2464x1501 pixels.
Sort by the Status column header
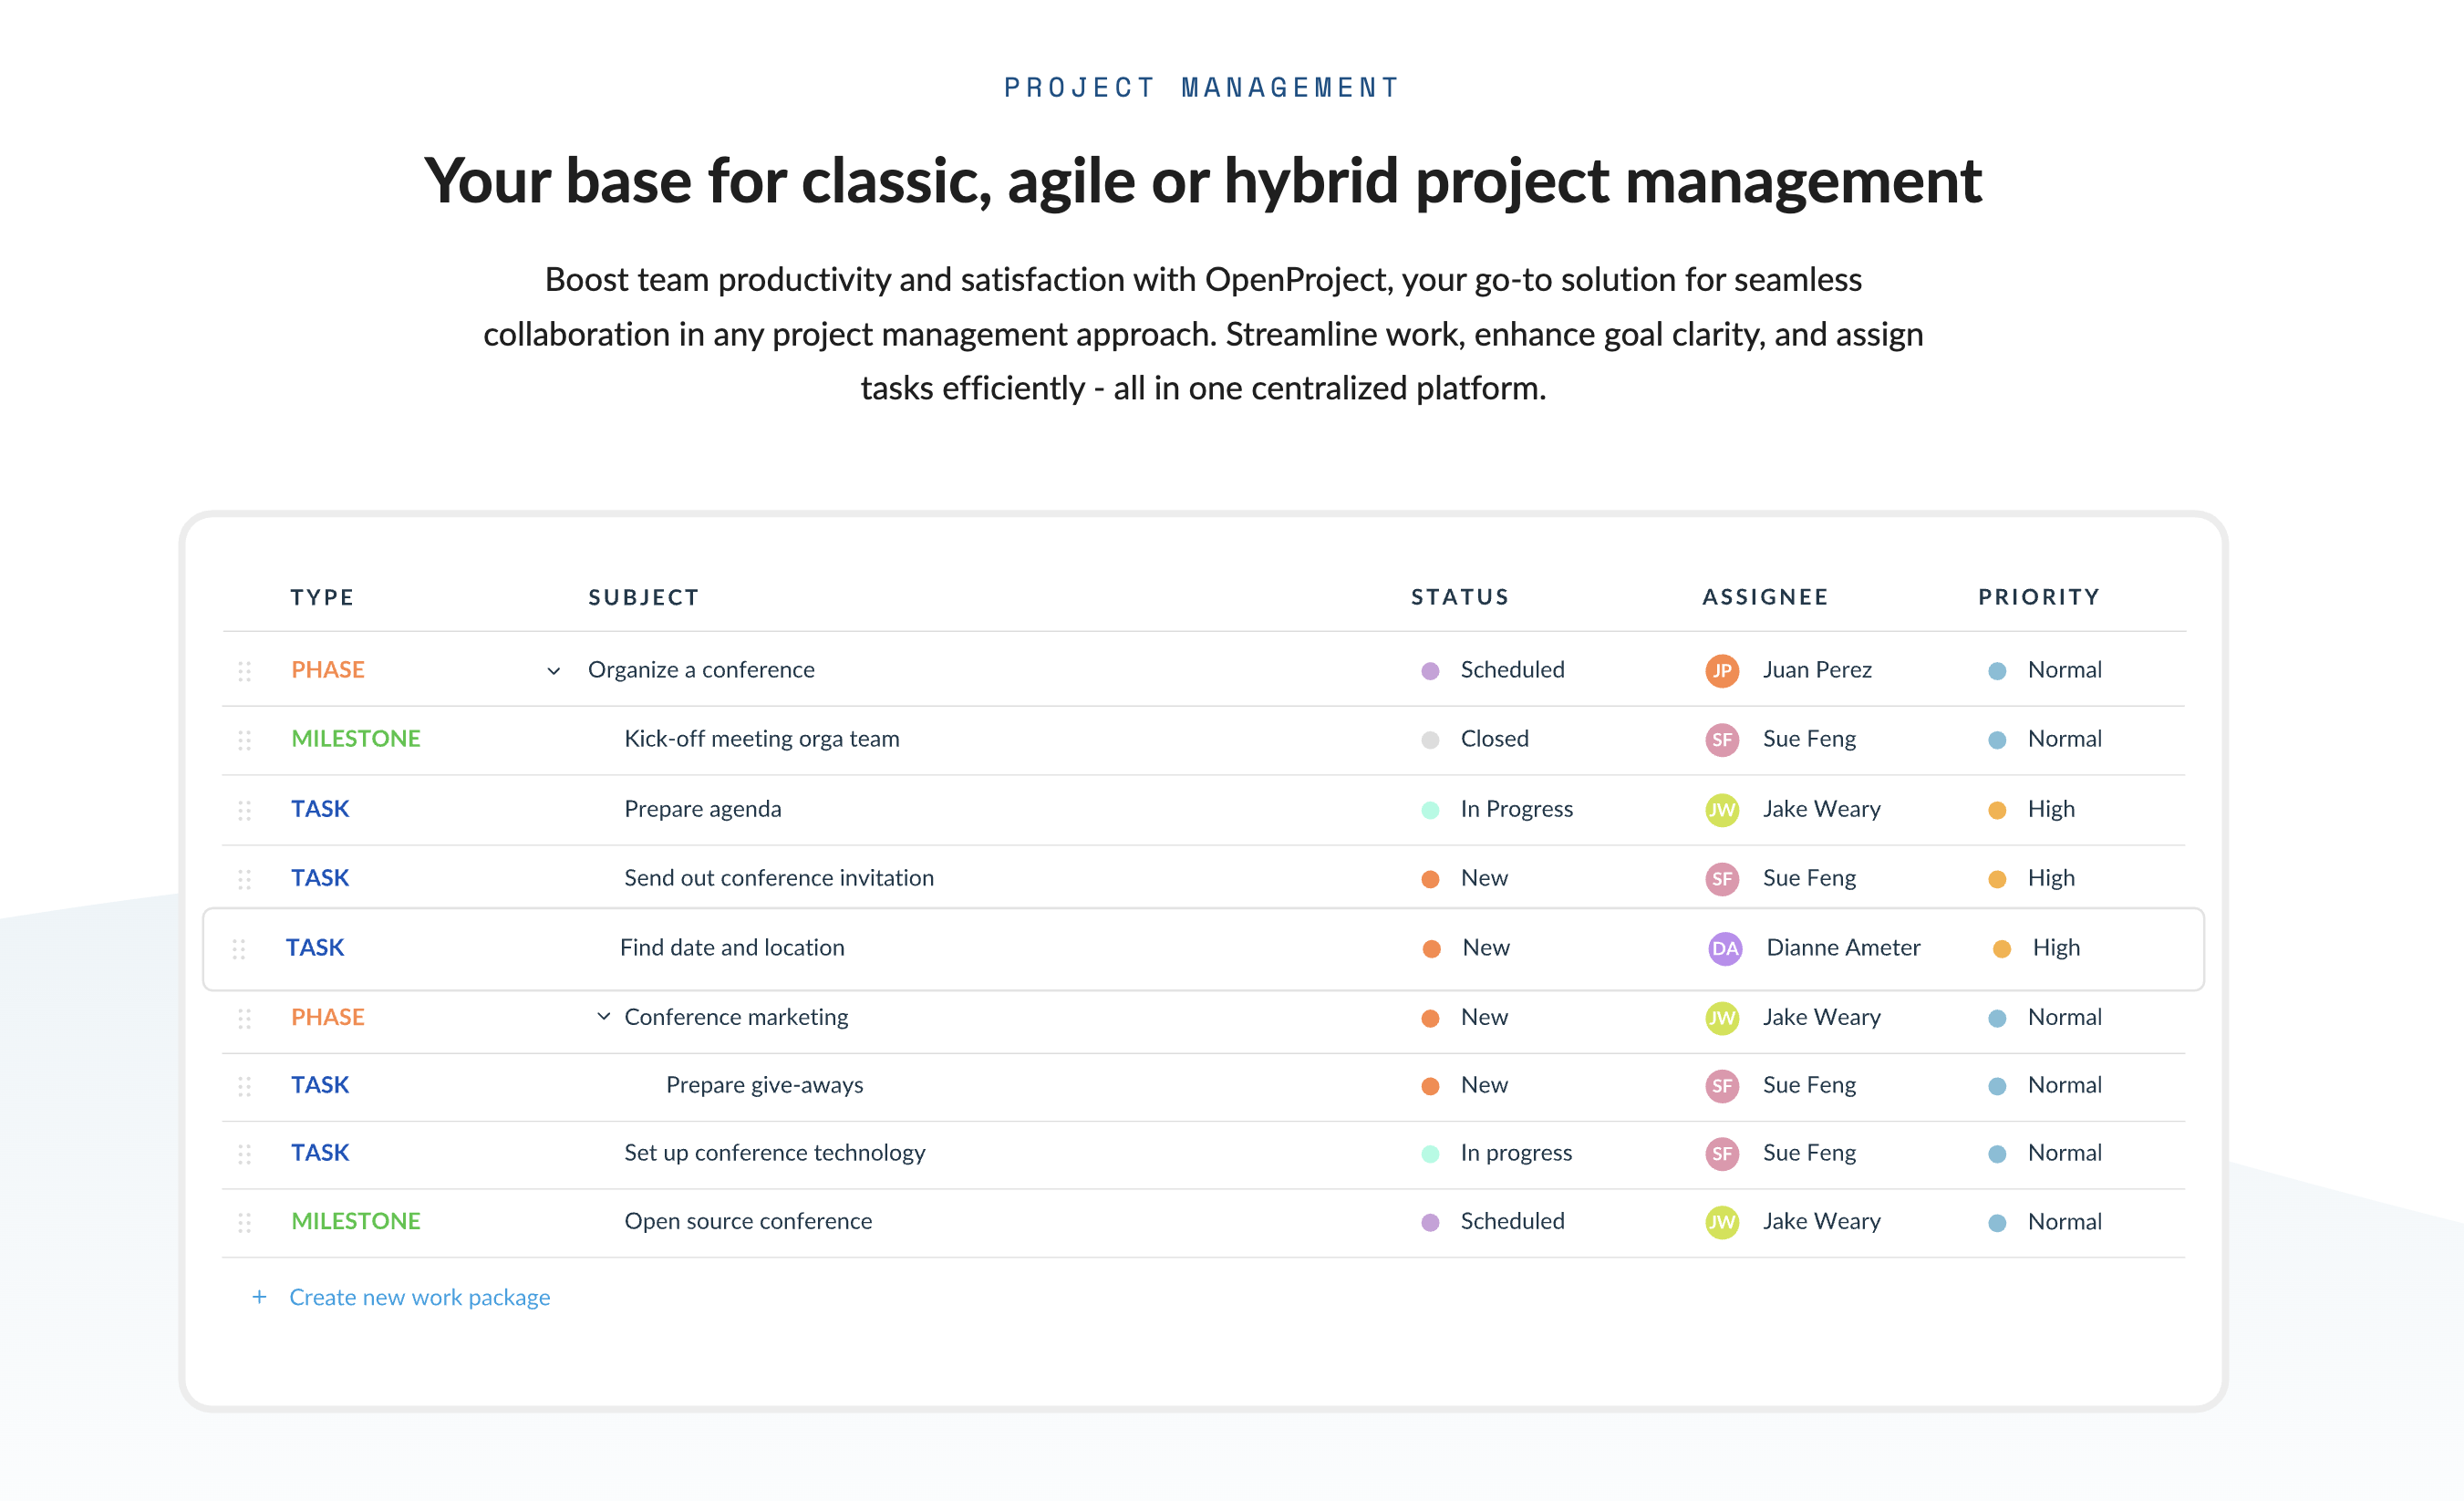(1459, 597)
